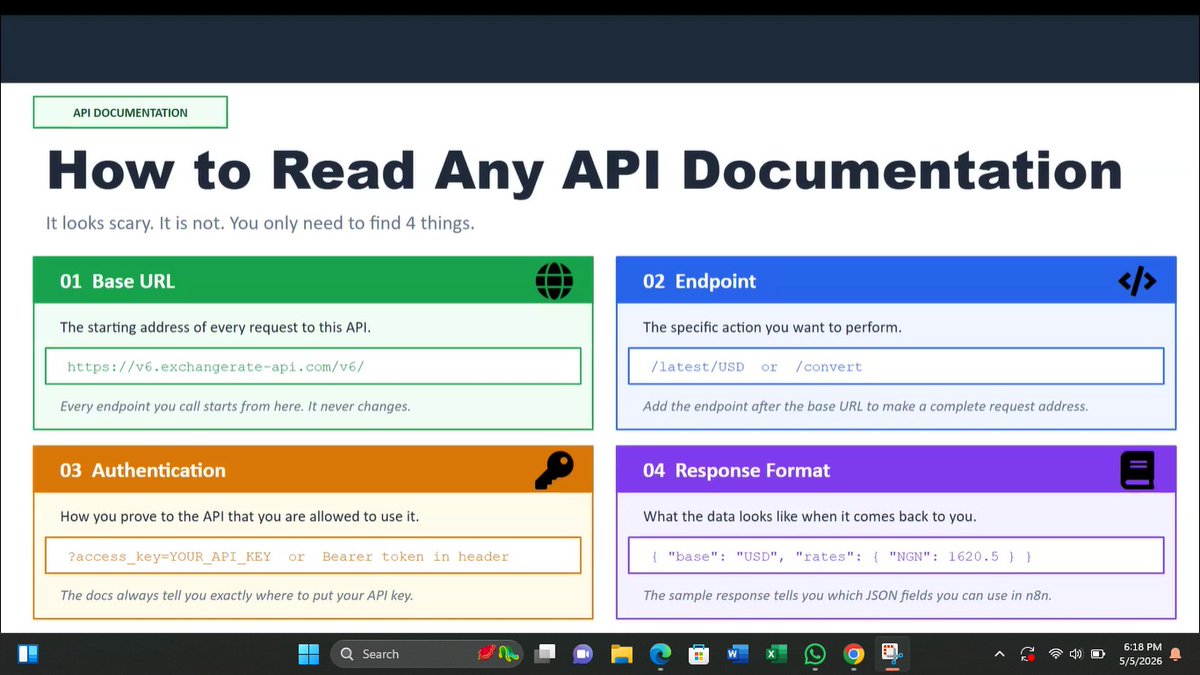The height and width of the screenshot is (675, 1200).
Task: Click the title 'How to Read Any API Documentation'
Action: click(x=585, y=171)
